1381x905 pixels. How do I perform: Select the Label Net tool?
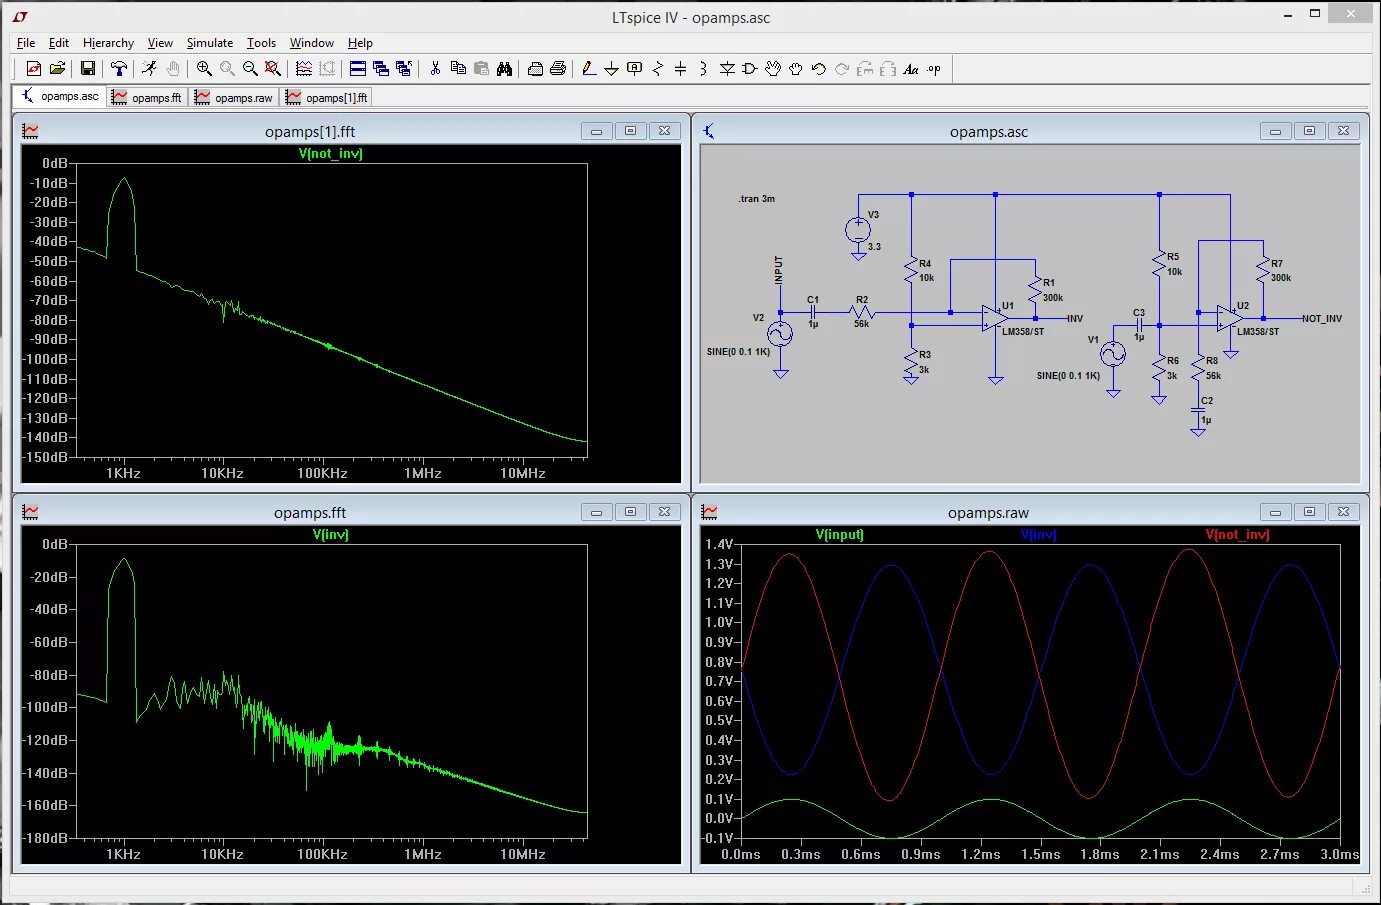click(x=634, y=69)
